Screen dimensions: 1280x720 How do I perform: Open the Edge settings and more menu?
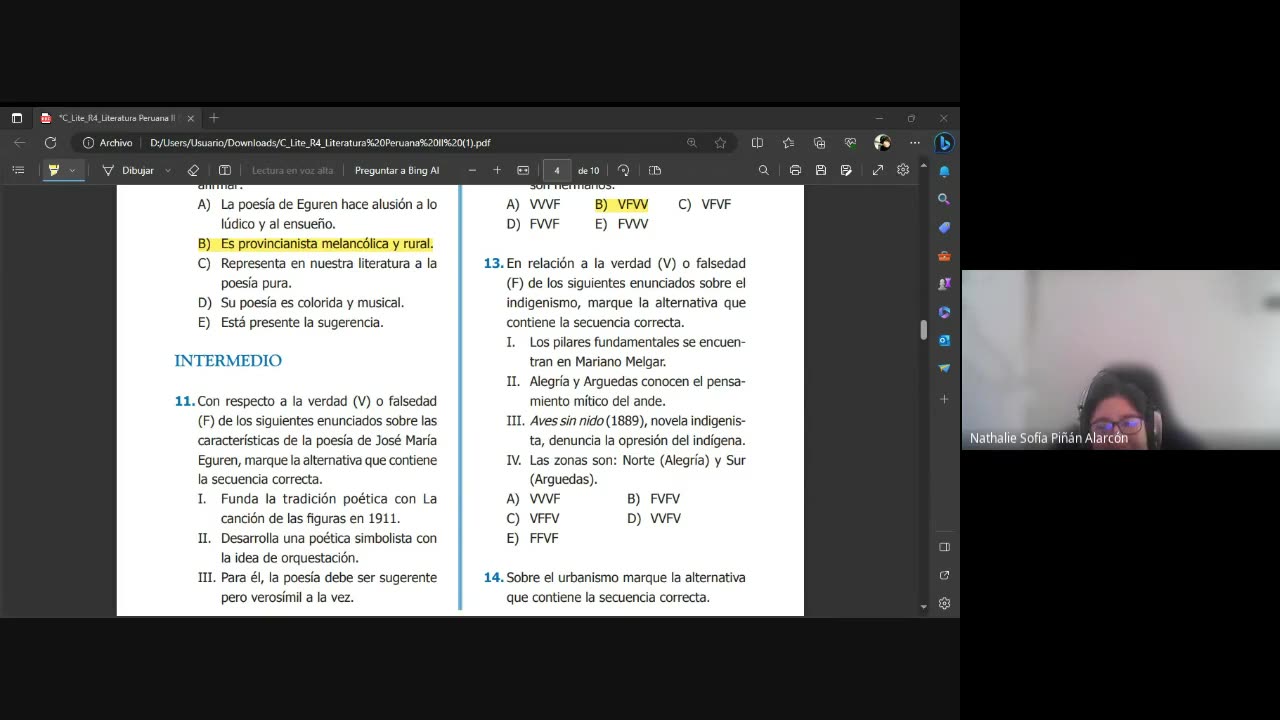pyautogui.click(x=914, y=143)
